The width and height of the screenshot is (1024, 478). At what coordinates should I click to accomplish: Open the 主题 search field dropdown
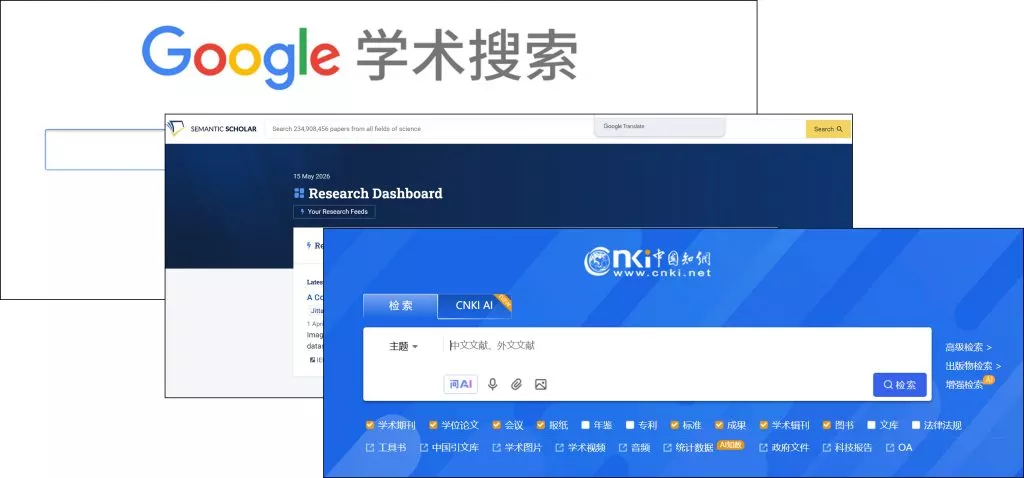point(404,347)
